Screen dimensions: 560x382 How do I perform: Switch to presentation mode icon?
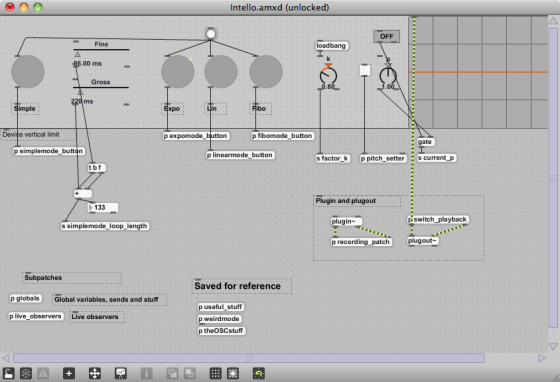121,373
